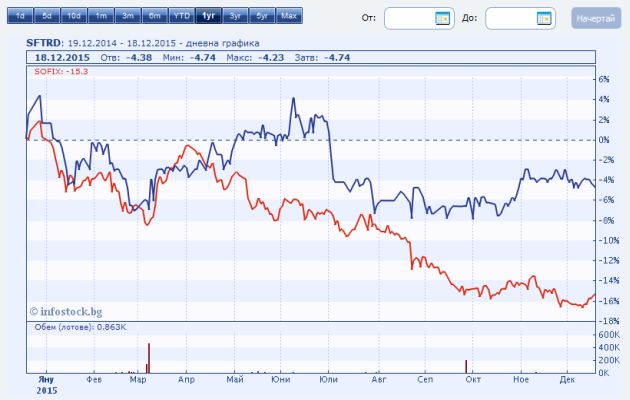Click the 600K volume axis label
Image resolution: width=630 pixels, height=400 pixels.
[x=609, y=335]
